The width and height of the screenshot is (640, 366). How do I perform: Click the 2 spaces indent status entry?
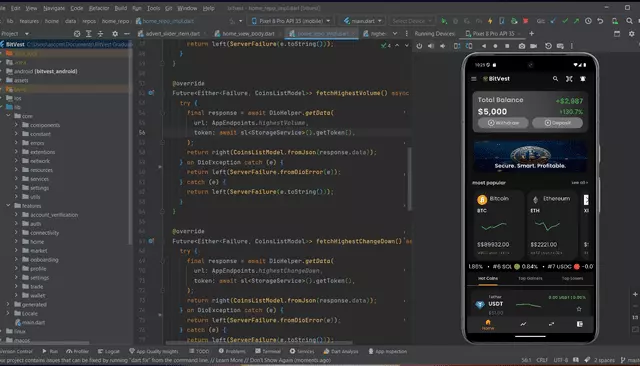coord(604,360)
